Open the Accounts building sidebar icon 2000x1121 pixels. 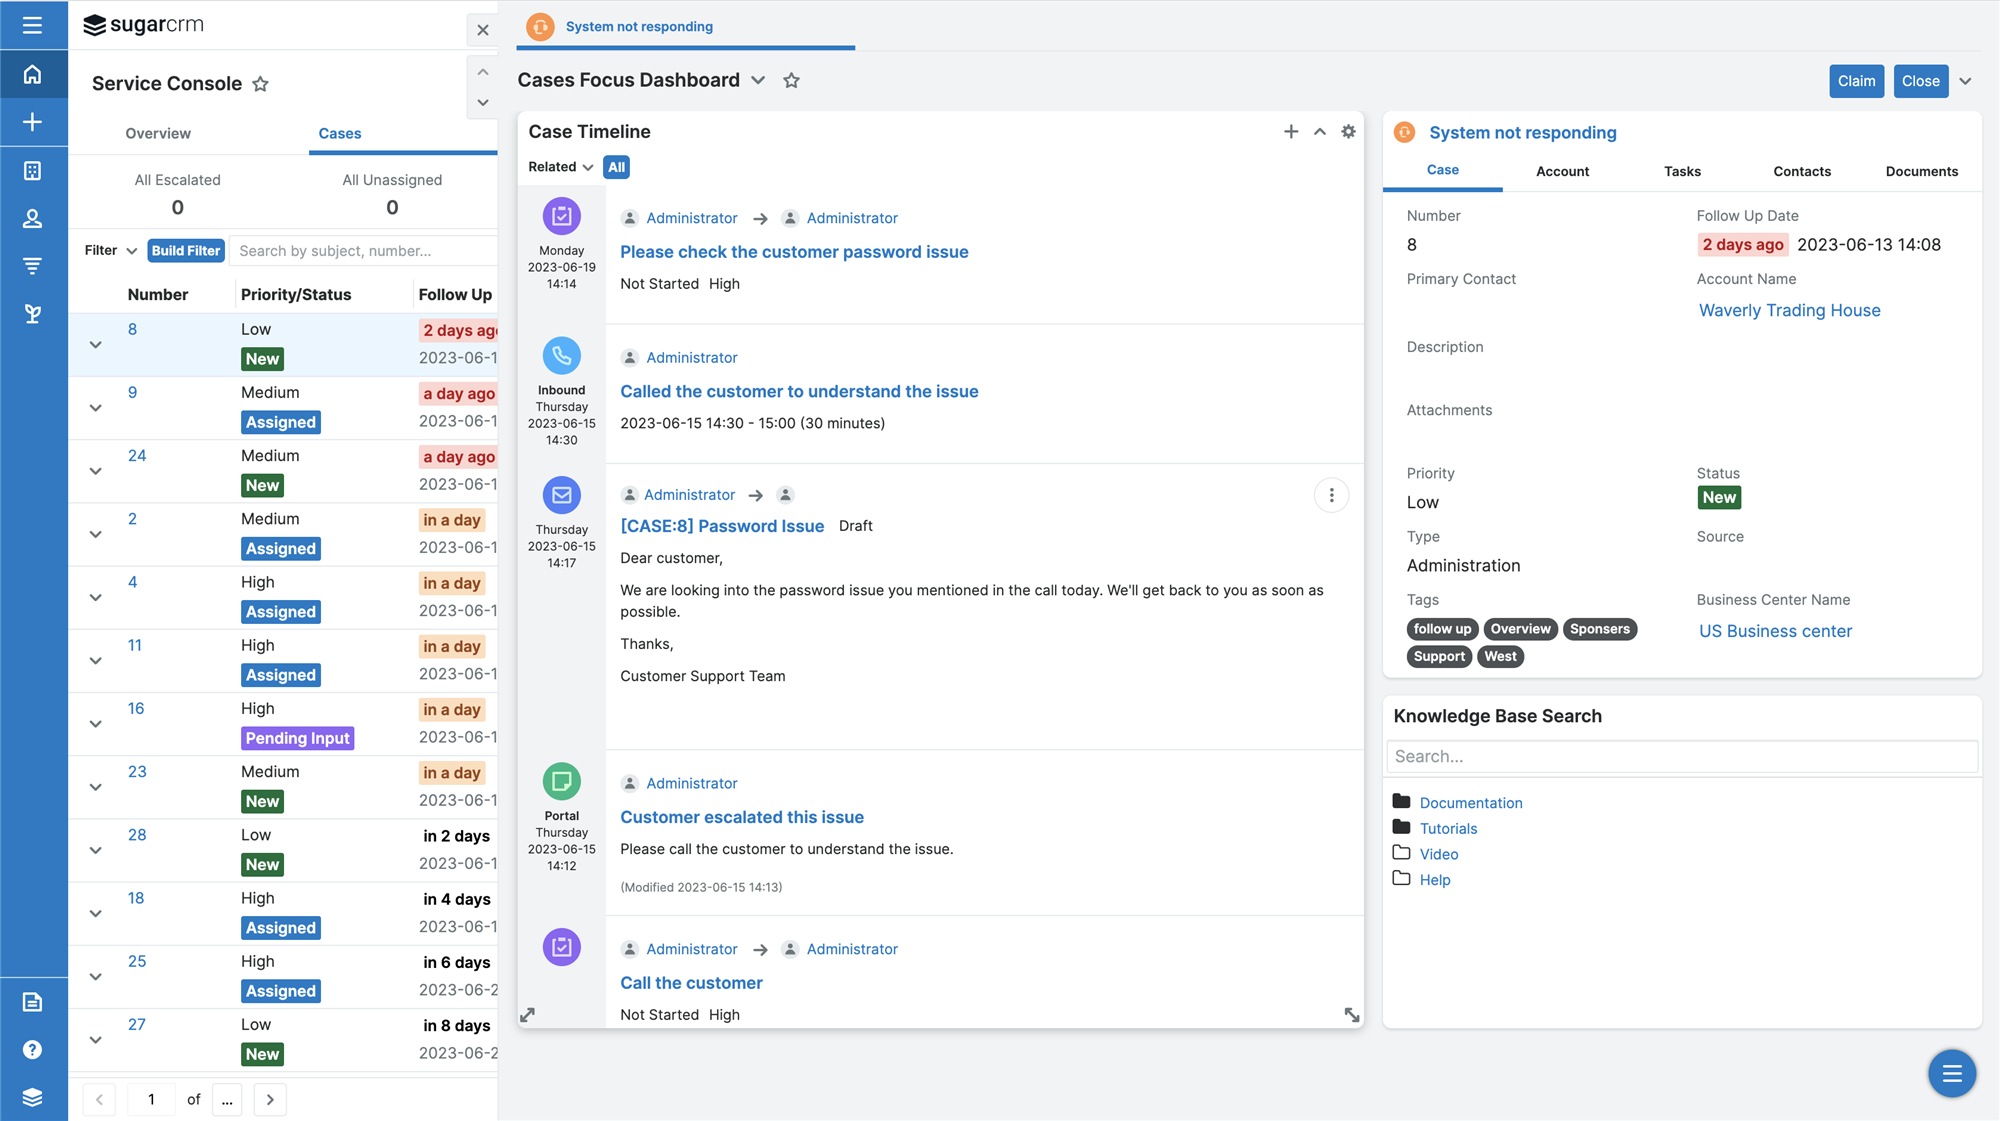32,171
